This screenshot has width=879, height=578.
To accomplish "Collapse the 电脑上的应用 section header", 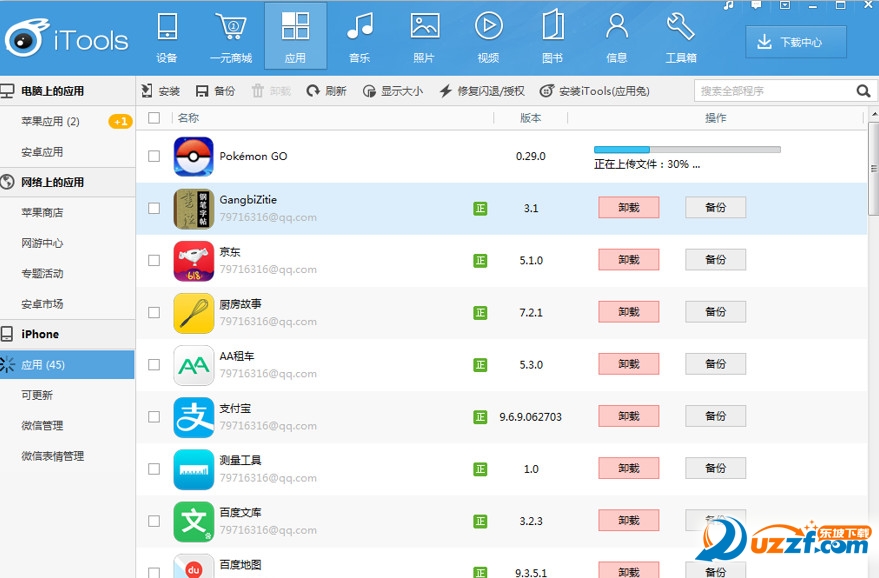I will [67, 91].
